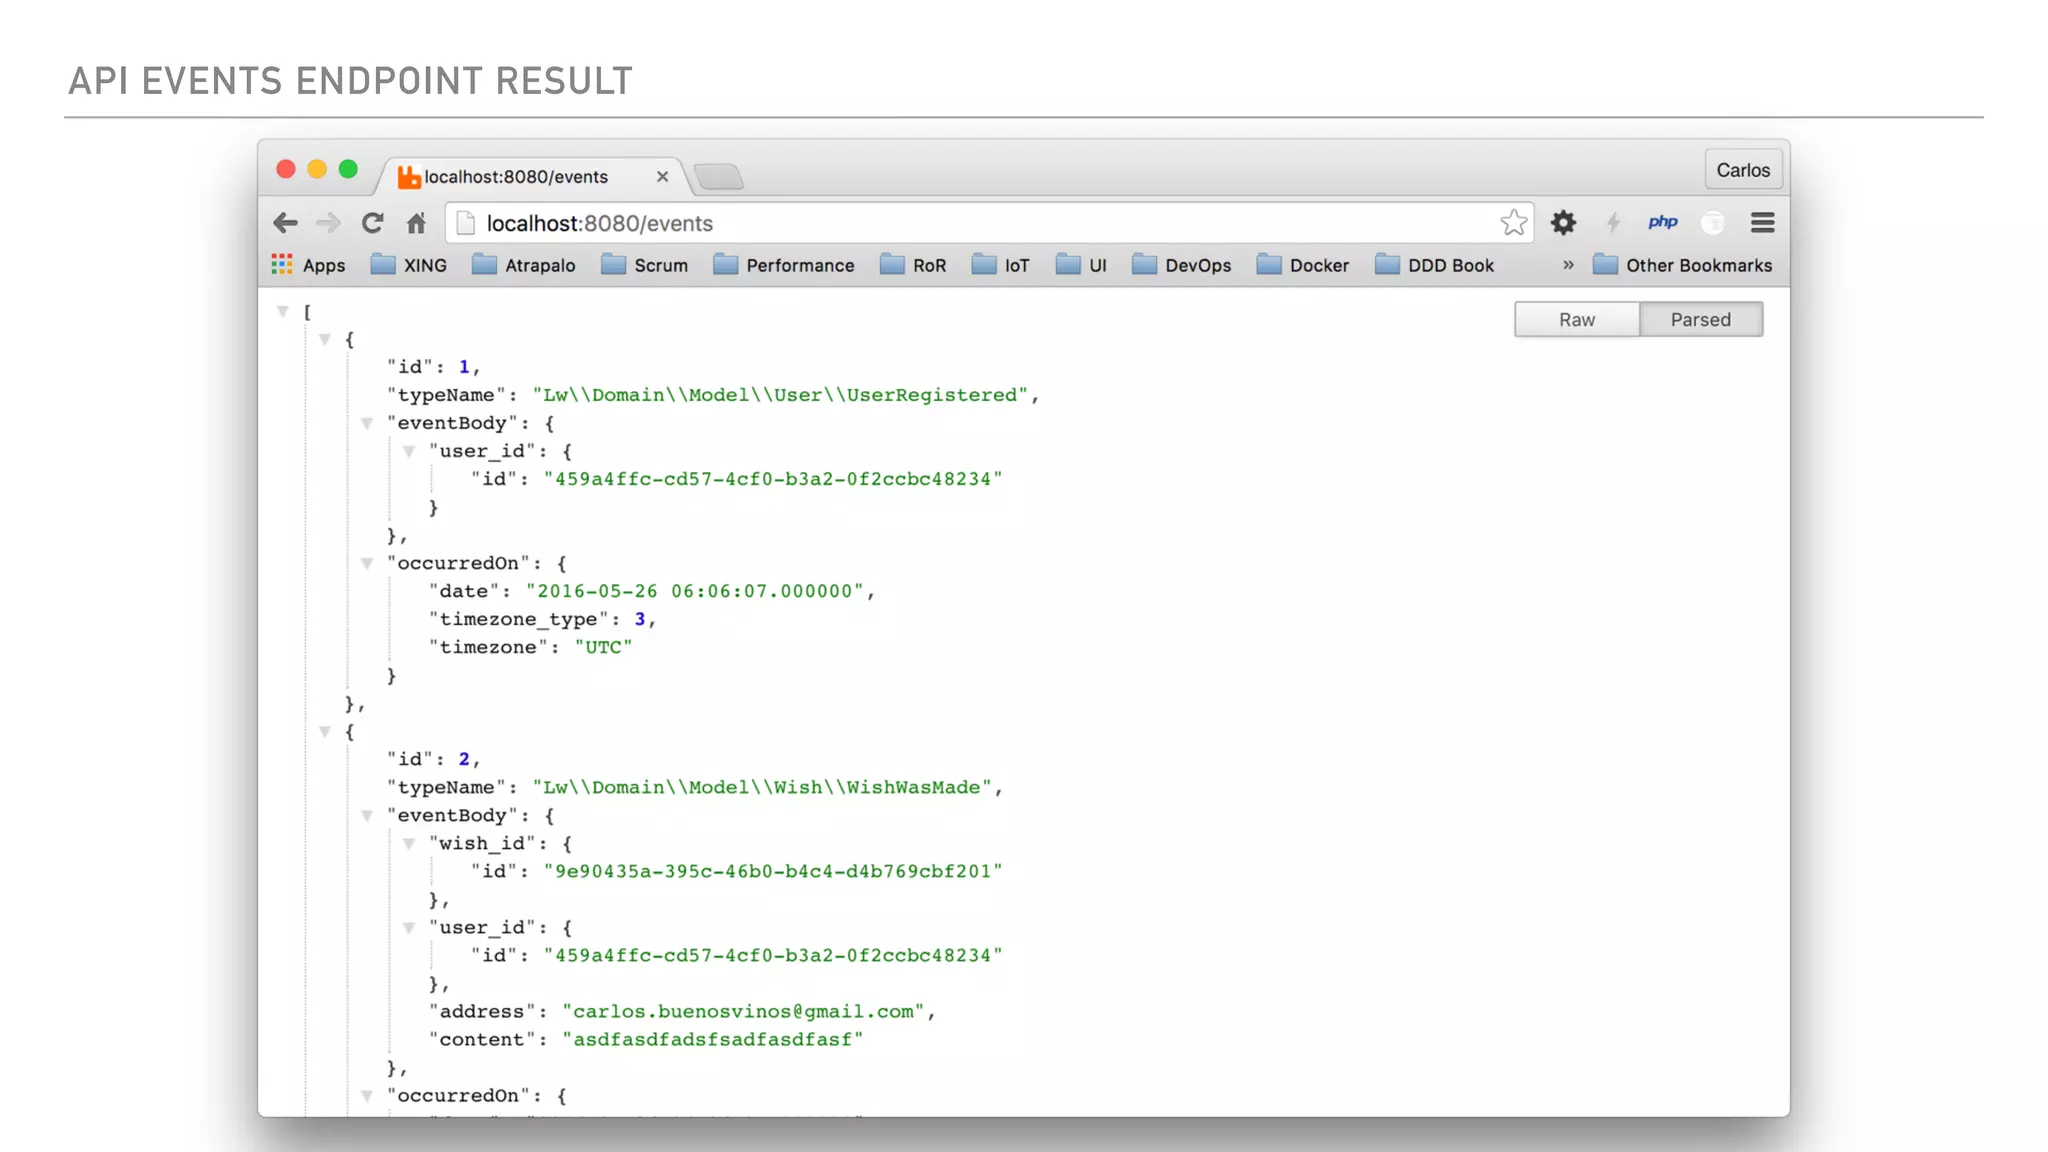The image size is (2048, 1152).
Task: Open the XING bookmarks folder
Action: pos(409,265)
